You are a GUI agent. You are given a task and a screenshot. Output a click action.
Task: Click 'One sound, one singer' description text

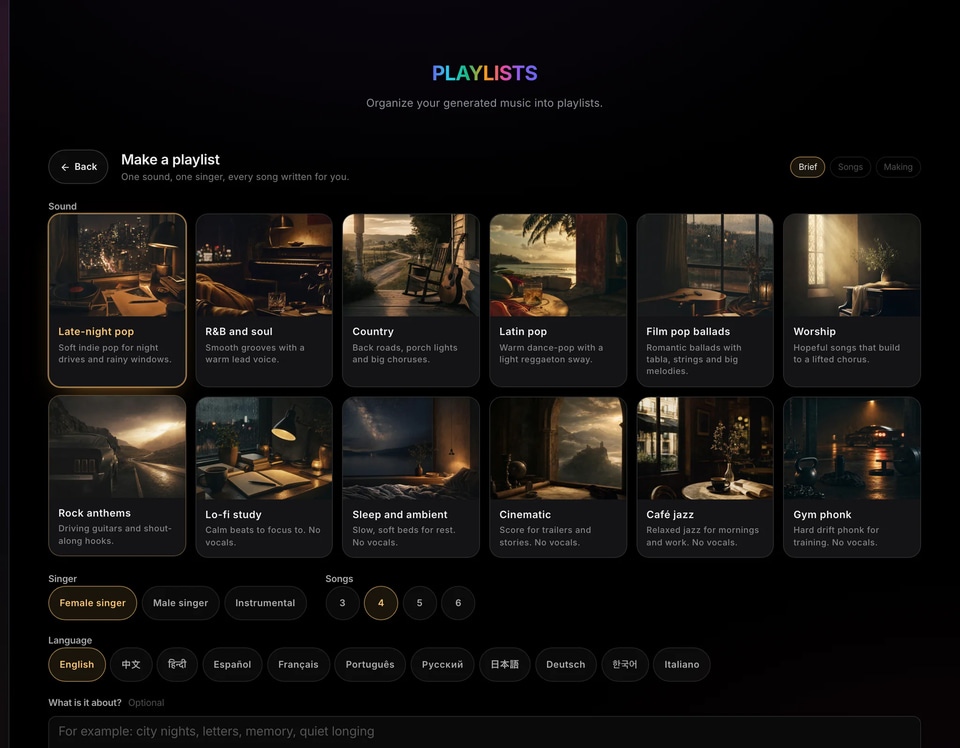(x=235, y=177)
